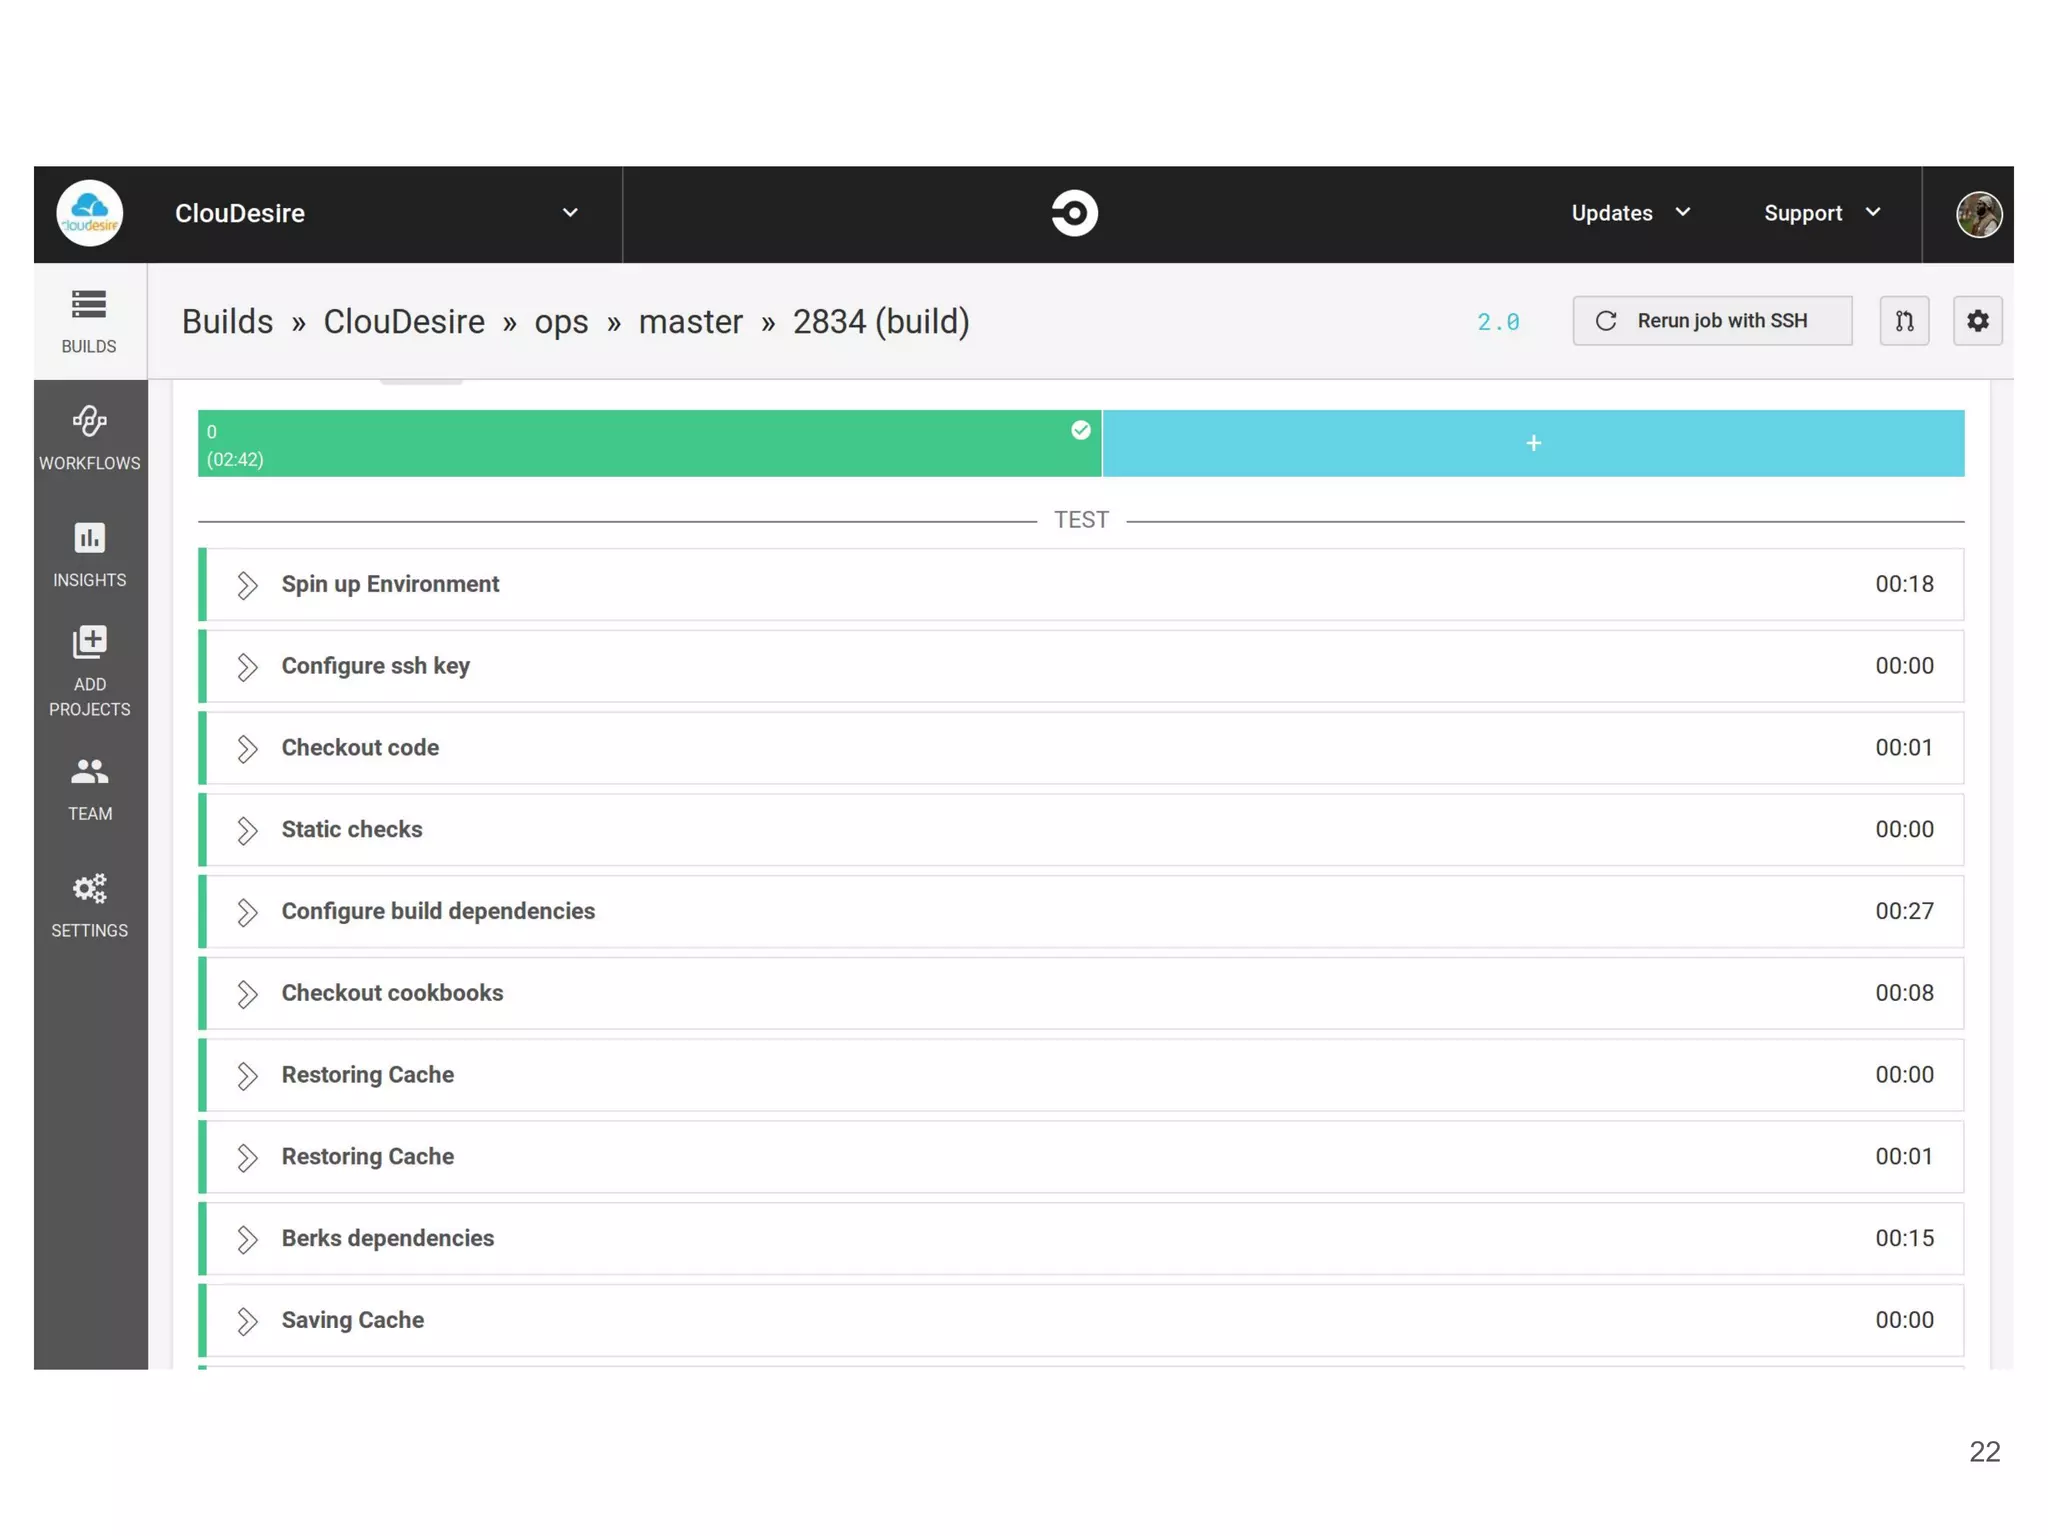Open the Updates dropdown menu

[1630, 213]
